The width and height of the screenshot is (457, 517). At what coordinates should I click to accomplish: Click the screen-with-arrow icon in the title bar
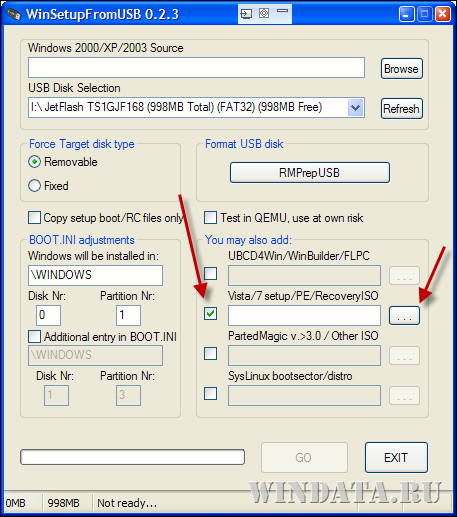coord(246,14)
